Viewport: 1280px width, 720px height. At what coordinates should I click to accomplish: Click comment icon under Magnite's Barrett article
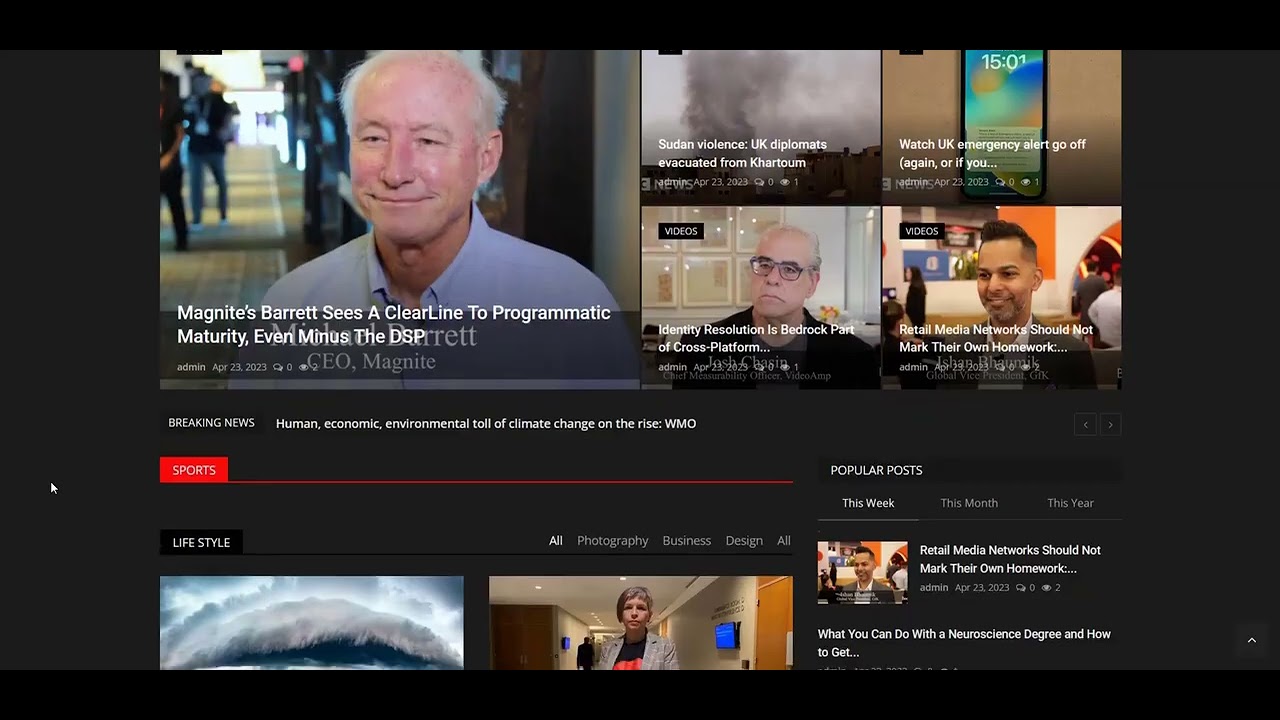click(278, 367)
